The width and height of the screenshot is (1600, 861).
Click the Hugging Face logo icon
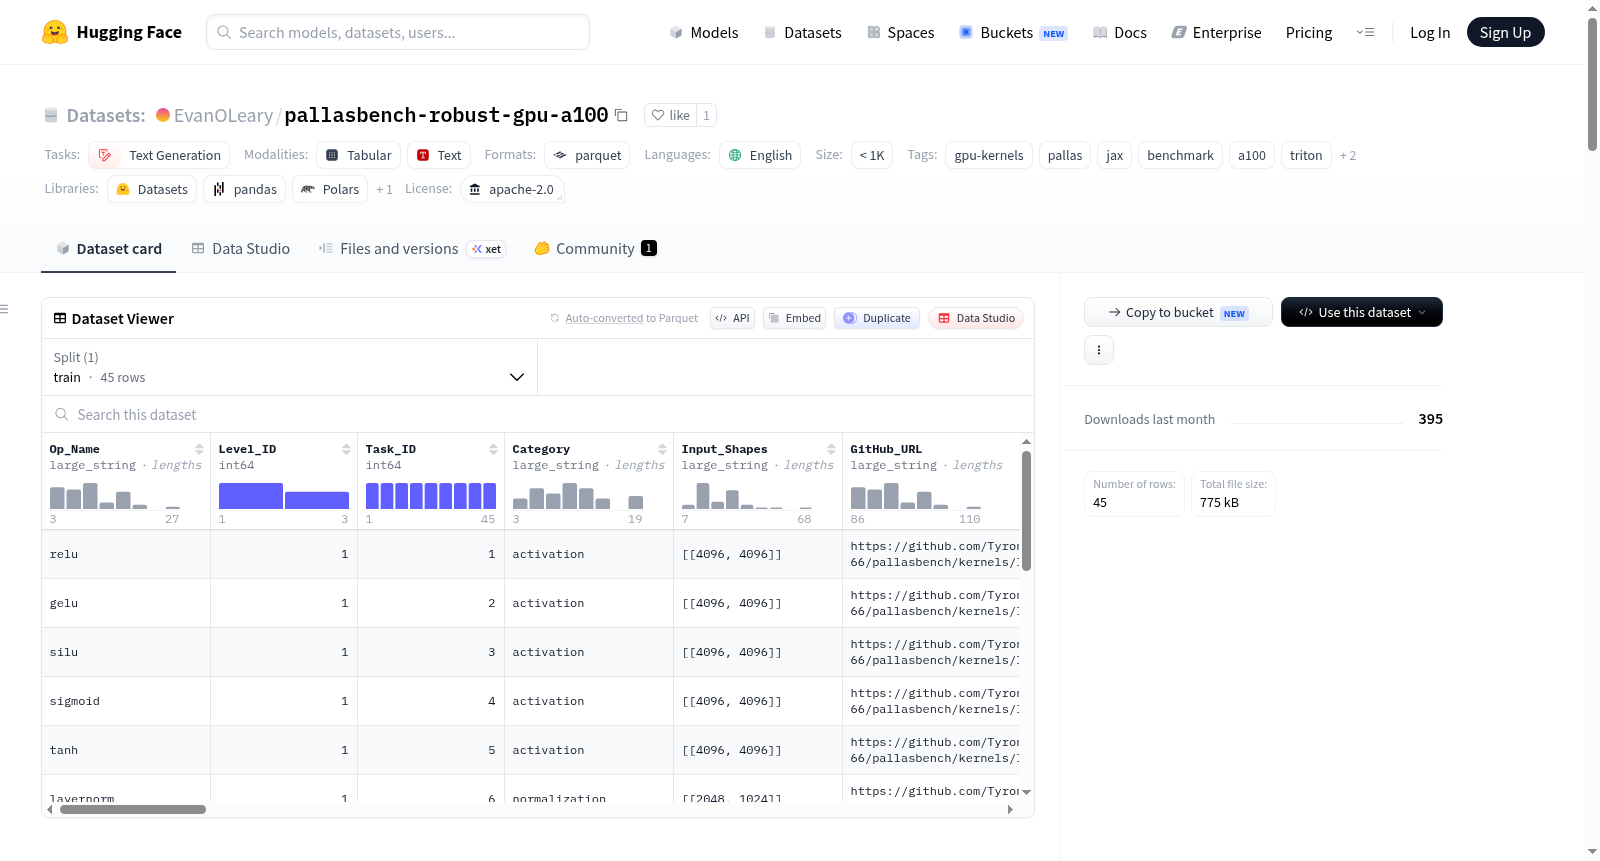[55, 32]
